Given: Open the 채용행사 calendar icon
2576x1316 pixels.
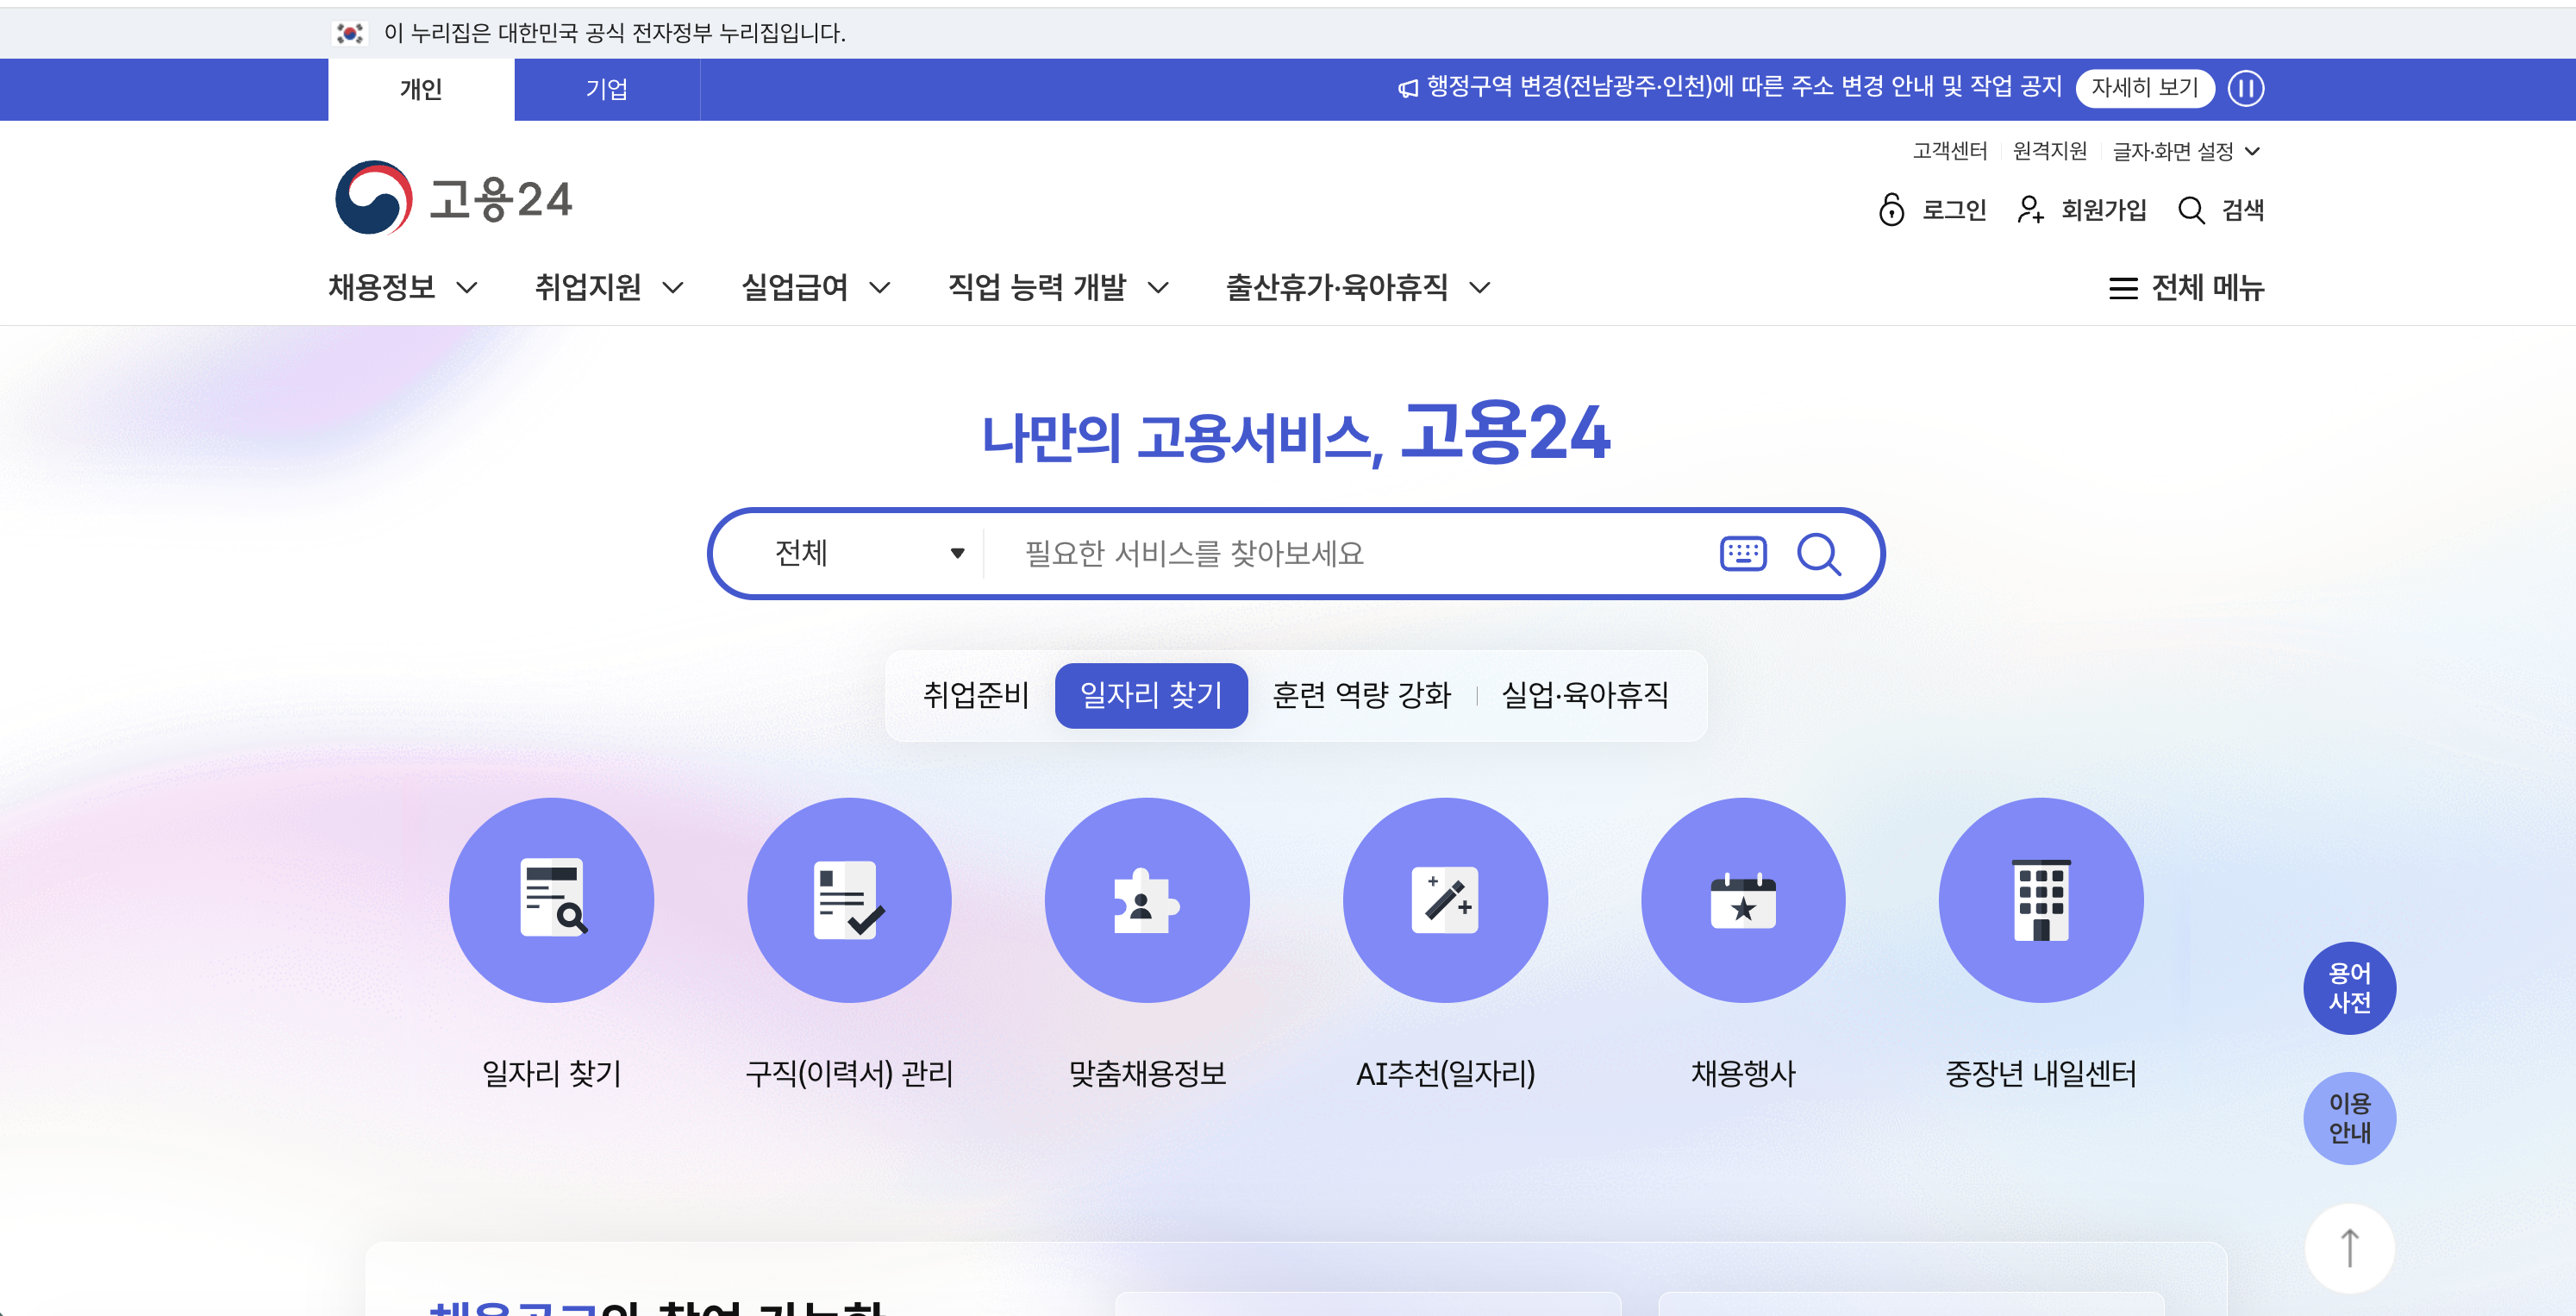Looking at the screenshot, I should tap(1743, 899).
